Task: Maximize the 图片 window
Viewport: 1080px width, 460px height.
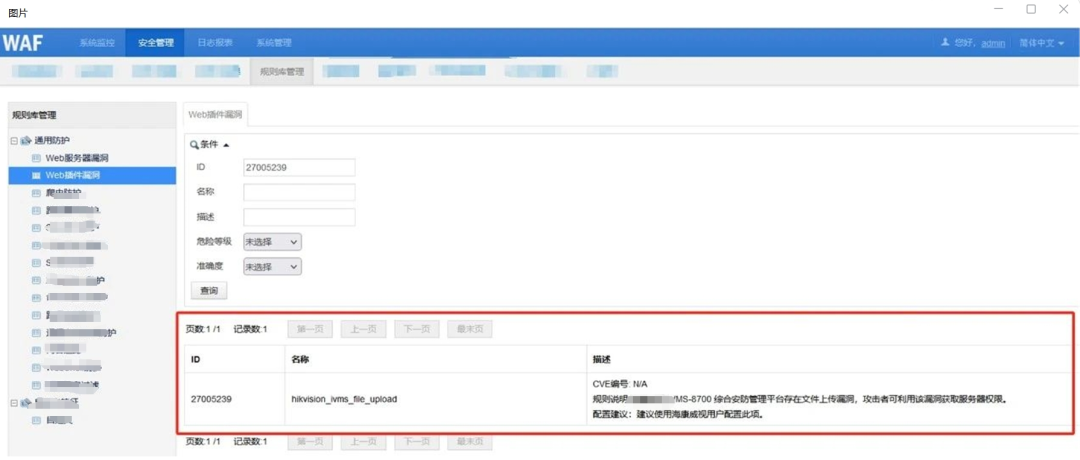Action: [1031, 9]
